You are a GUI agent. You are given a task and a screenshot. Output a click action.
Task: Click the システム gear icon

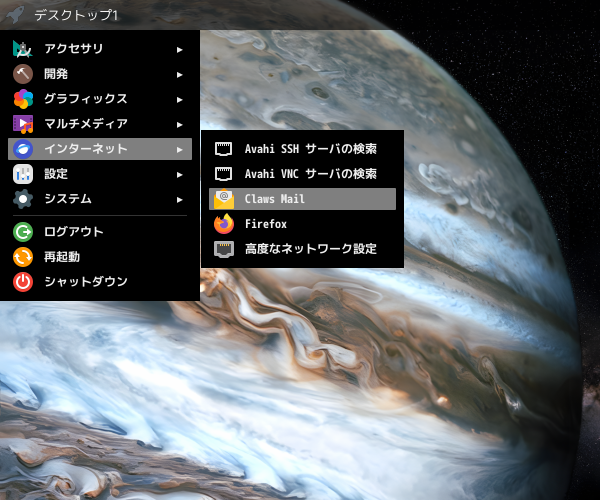pos(23,199)
